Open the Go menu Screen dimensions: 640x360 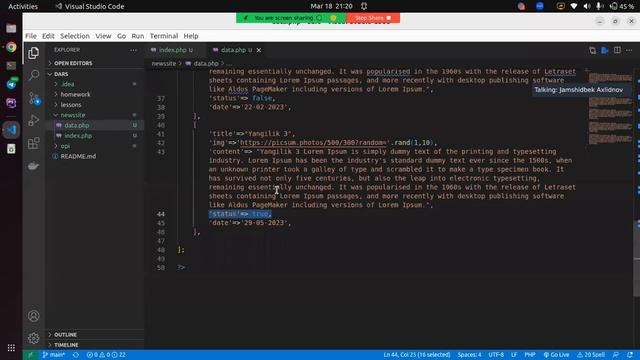(121, 36)
